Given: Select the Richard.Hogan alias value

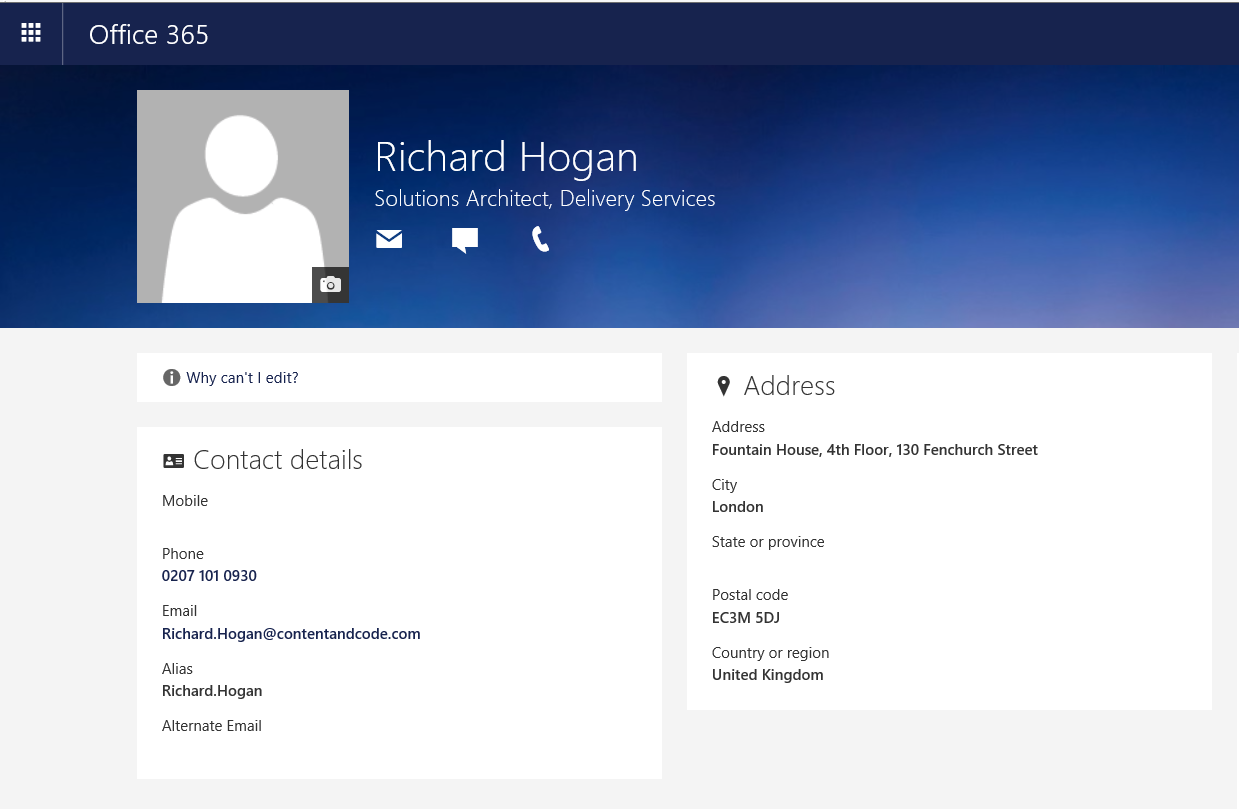Looking at the screenshot, I should pyautogui.click(x=212, y=691).
